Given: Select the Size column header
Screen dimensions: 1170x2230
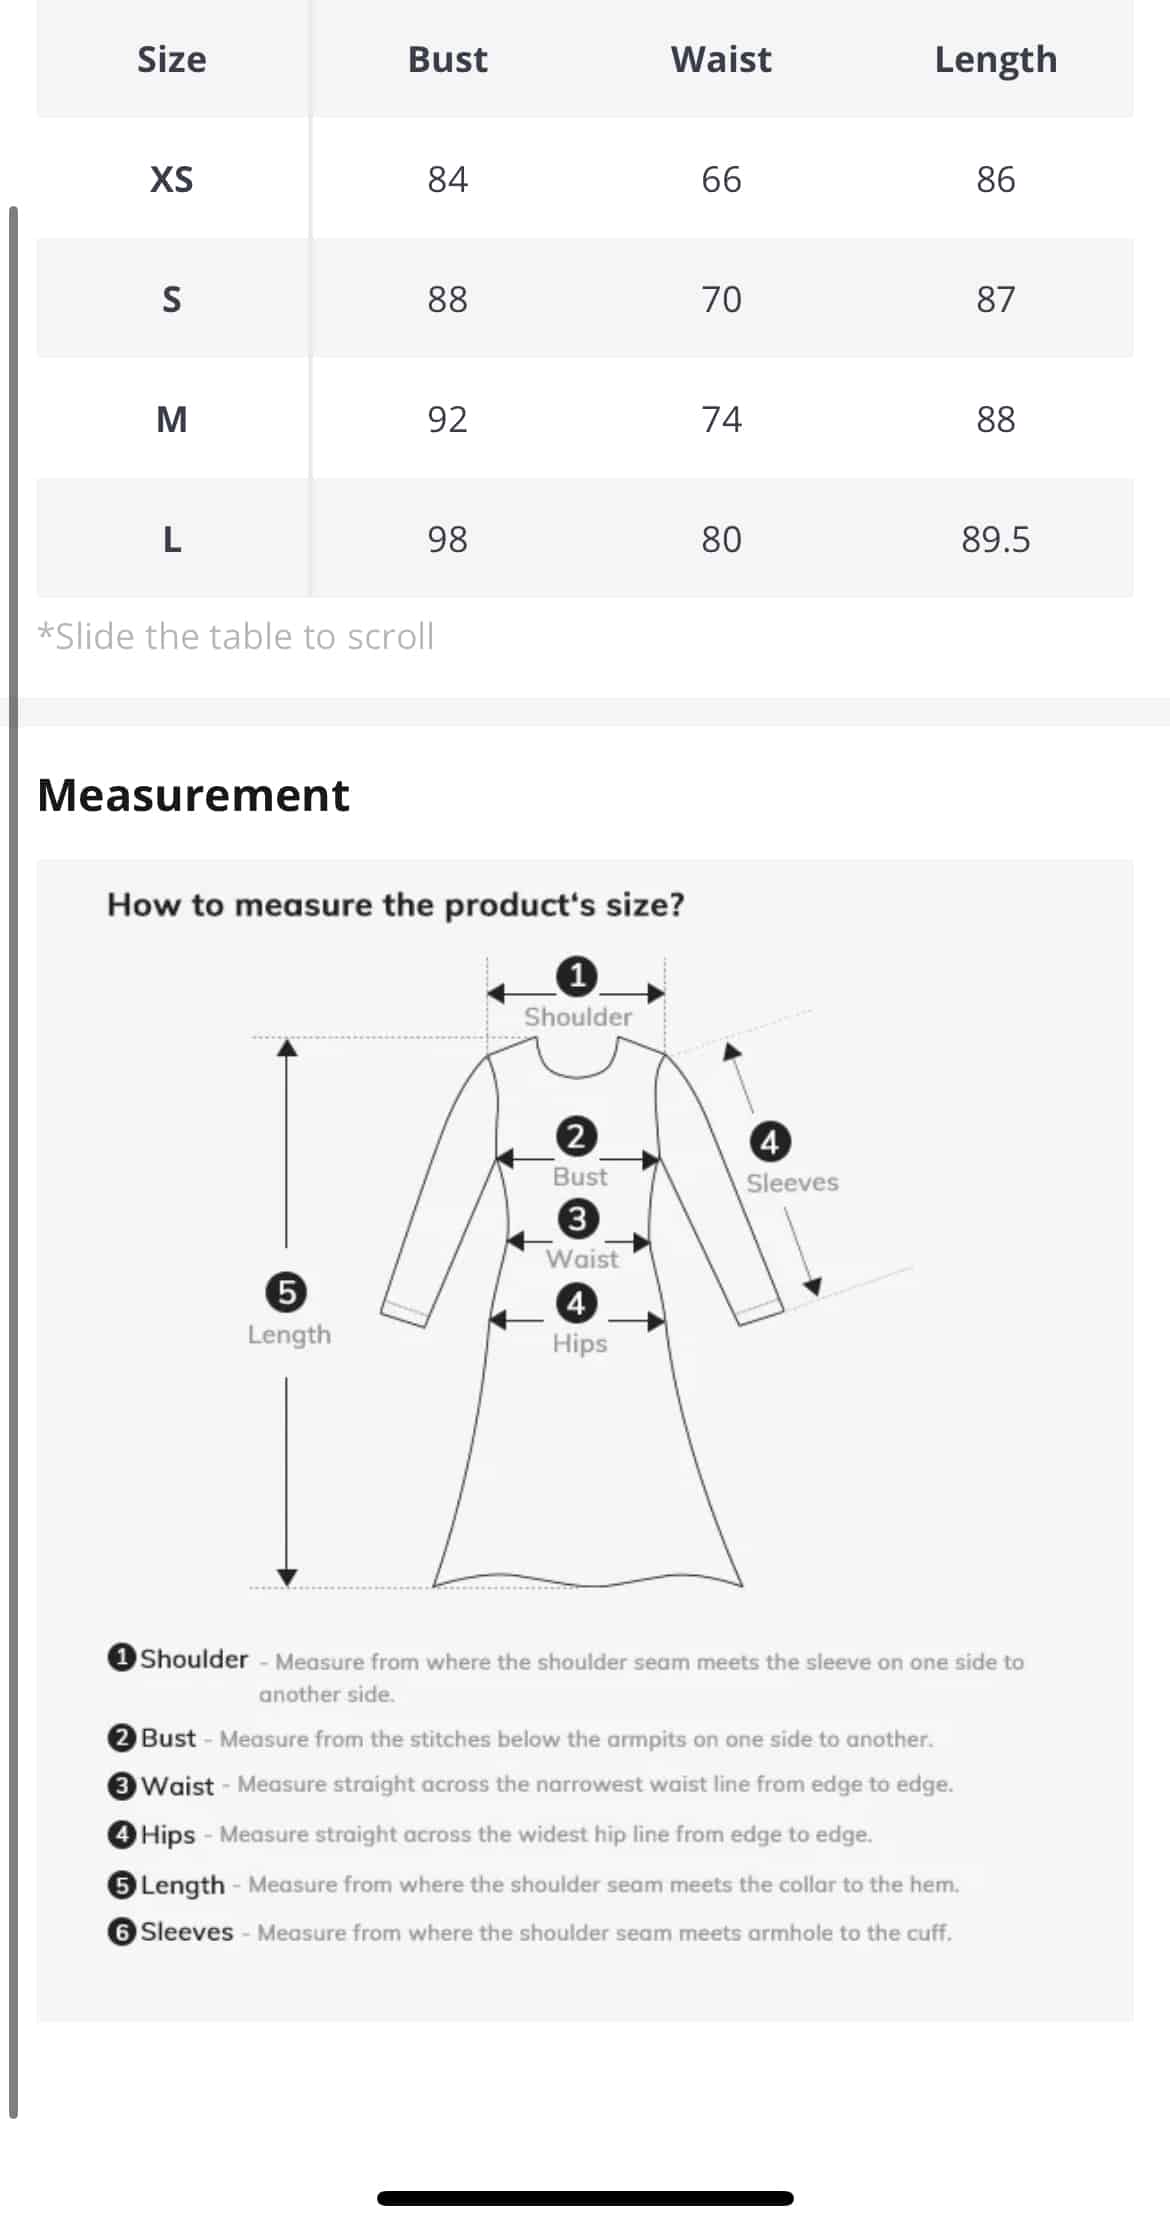Looking at the screenshot, I should tap(172, 60).
